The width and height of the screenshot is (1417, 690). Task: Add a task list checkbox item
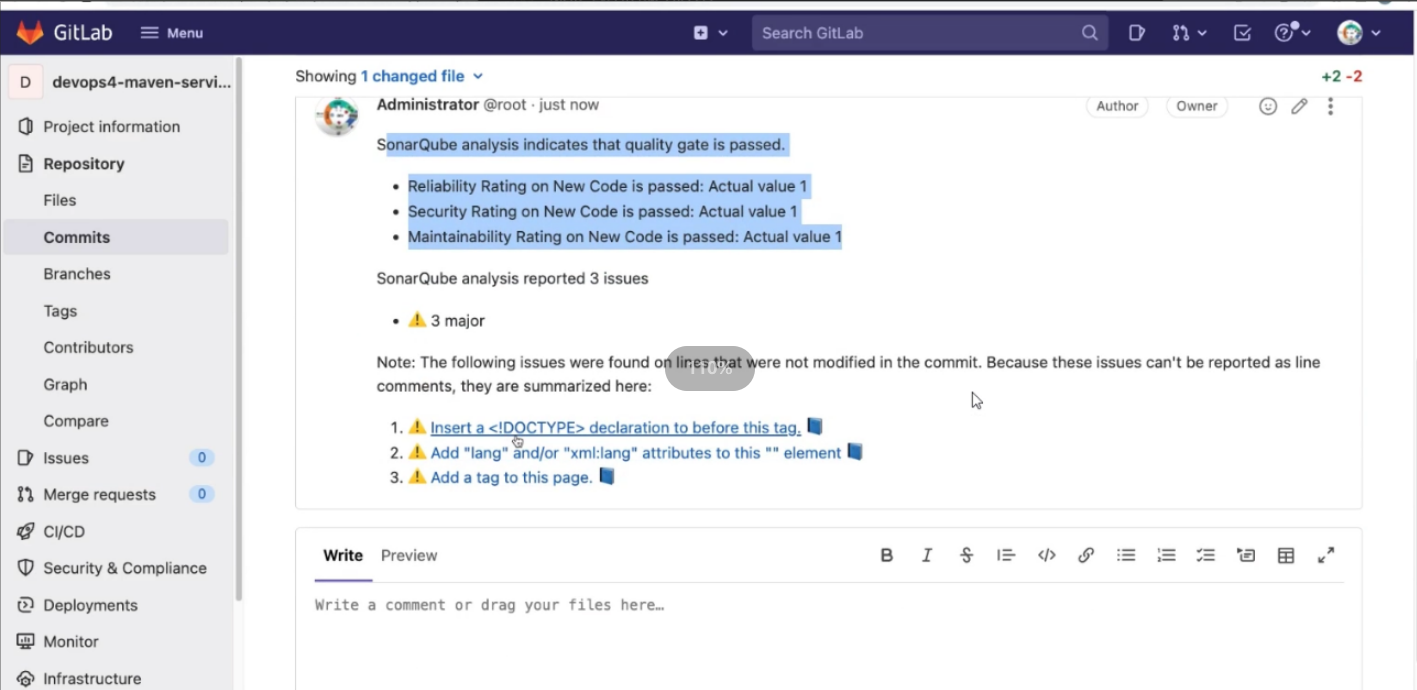(x=1206, y=555)
